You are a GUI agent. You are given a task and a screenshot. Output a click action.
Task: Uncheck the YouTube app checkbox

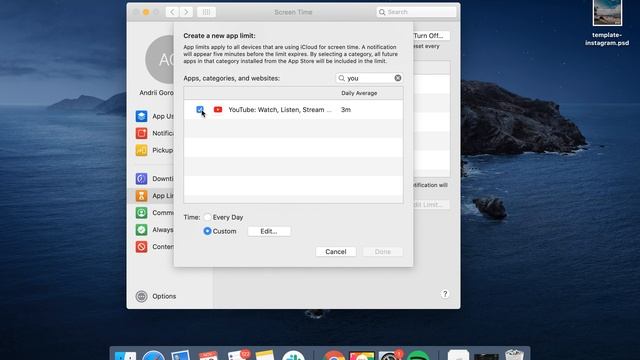click(200, 109)
